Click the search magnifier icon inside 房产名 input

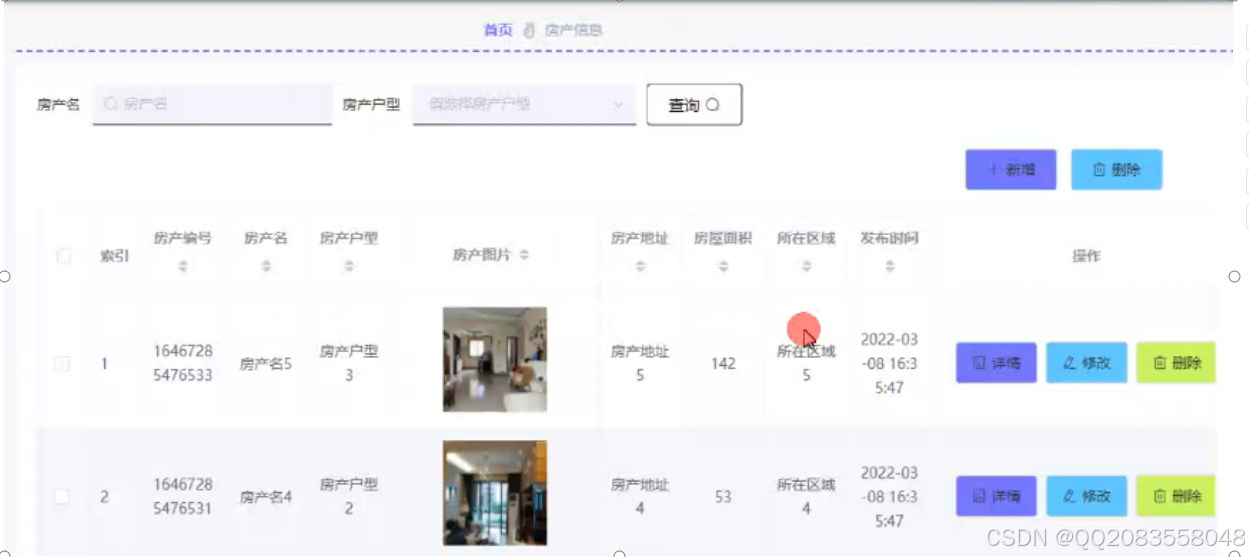(111, 104)
